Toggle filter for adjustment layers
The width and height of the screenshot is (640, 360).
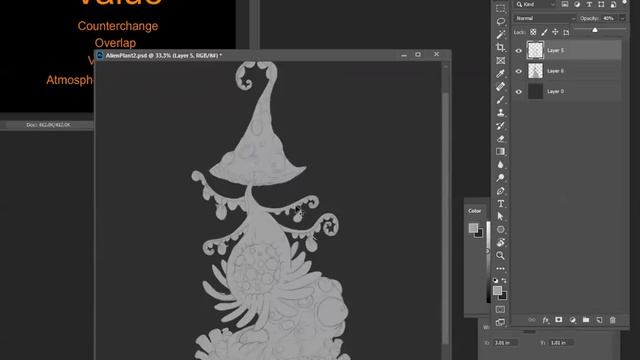pyautogui.click(x=577, y=4)
